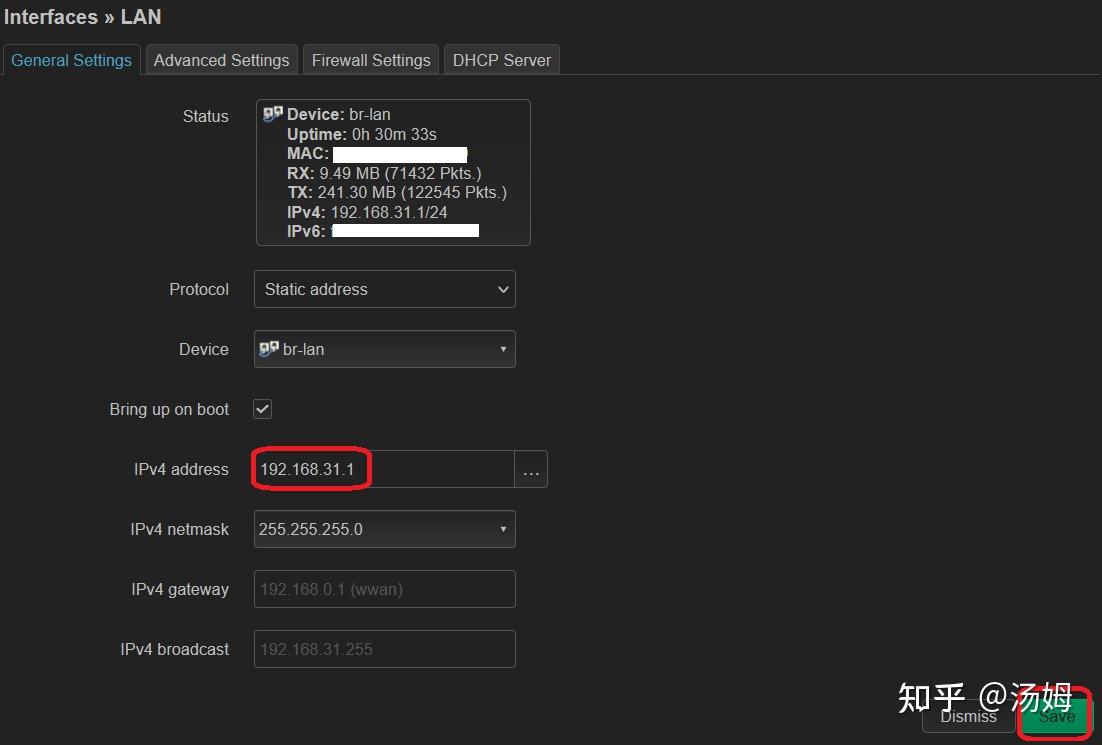Open the Protocol dropdown showing Static address

point(384,289)
